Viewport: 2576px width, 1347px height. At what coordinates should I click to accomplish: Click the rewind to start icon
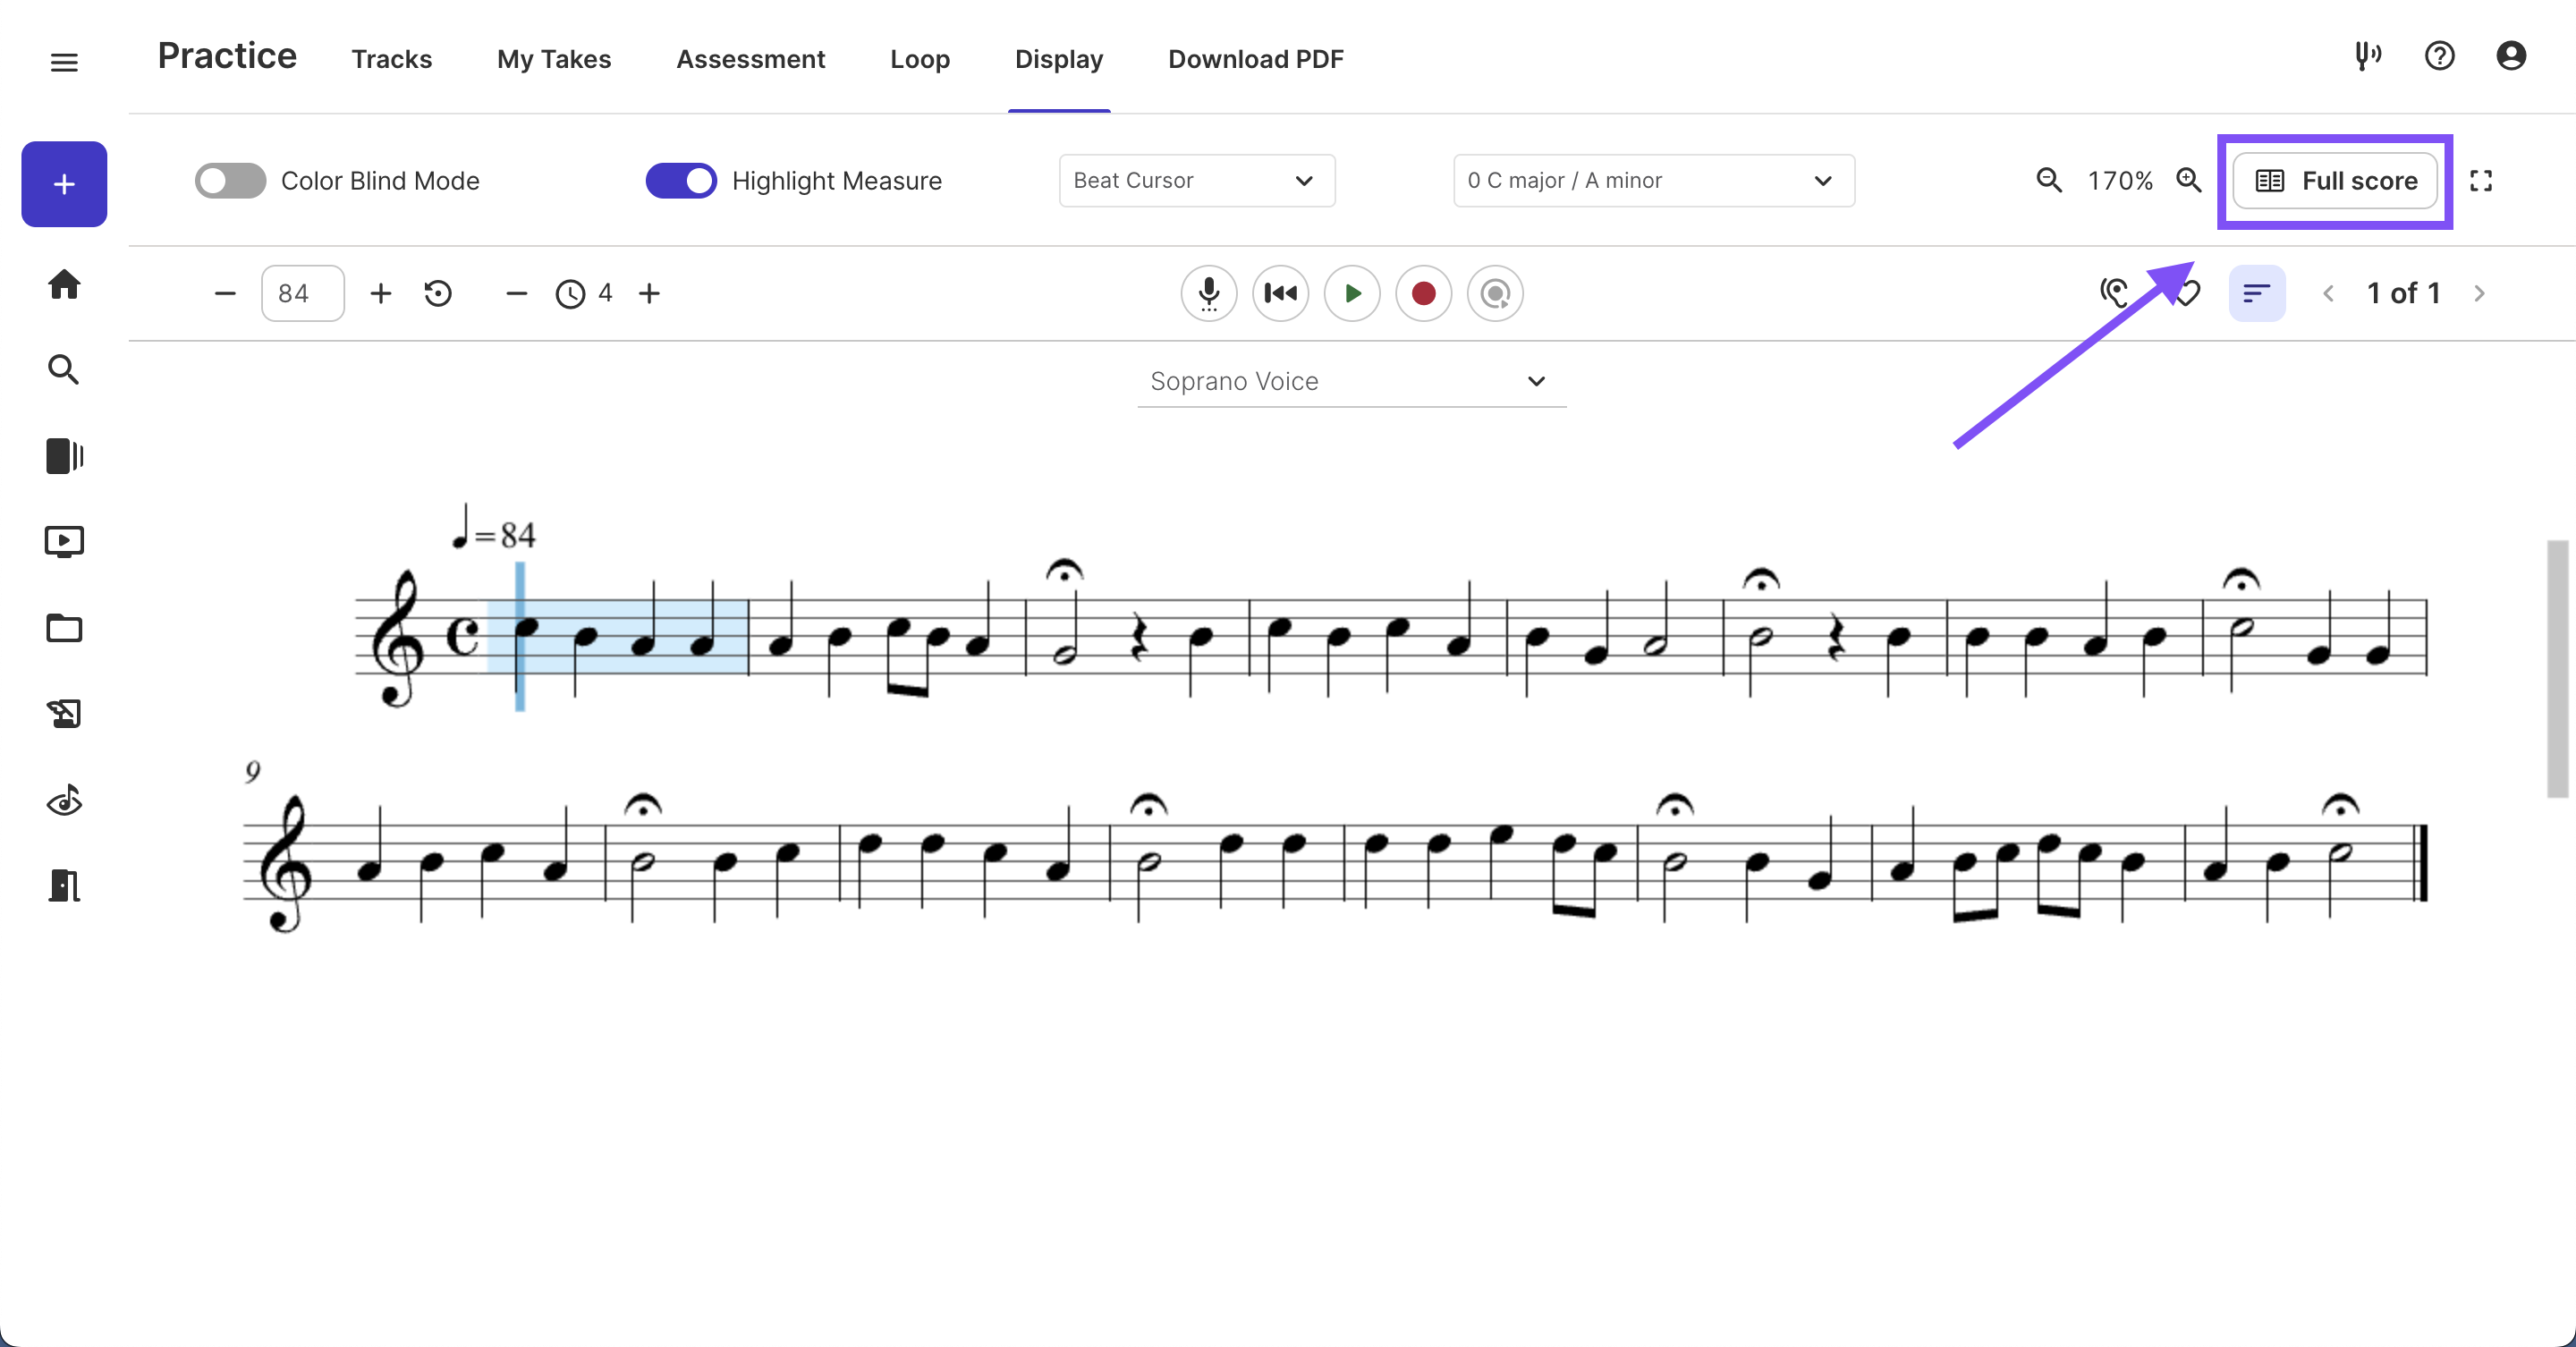1280,293
